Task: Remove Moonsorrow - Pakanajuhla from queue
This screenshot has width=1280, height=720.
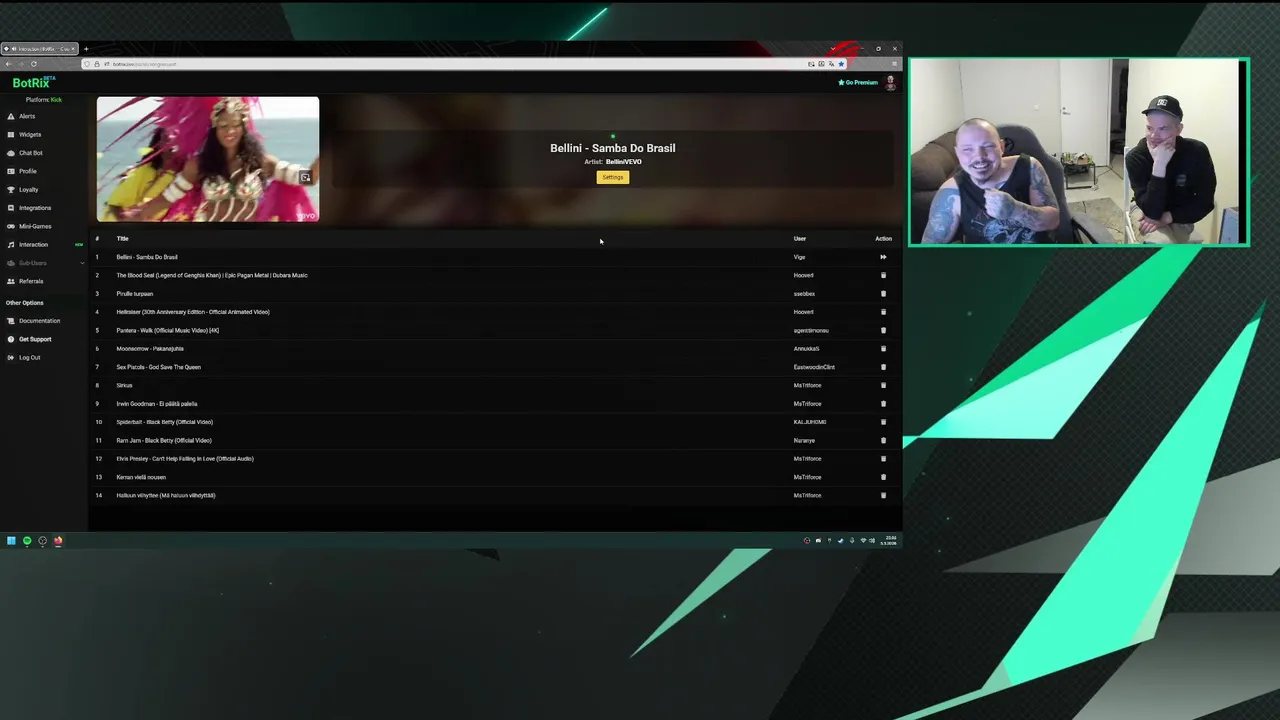Action: pos(883,349)
